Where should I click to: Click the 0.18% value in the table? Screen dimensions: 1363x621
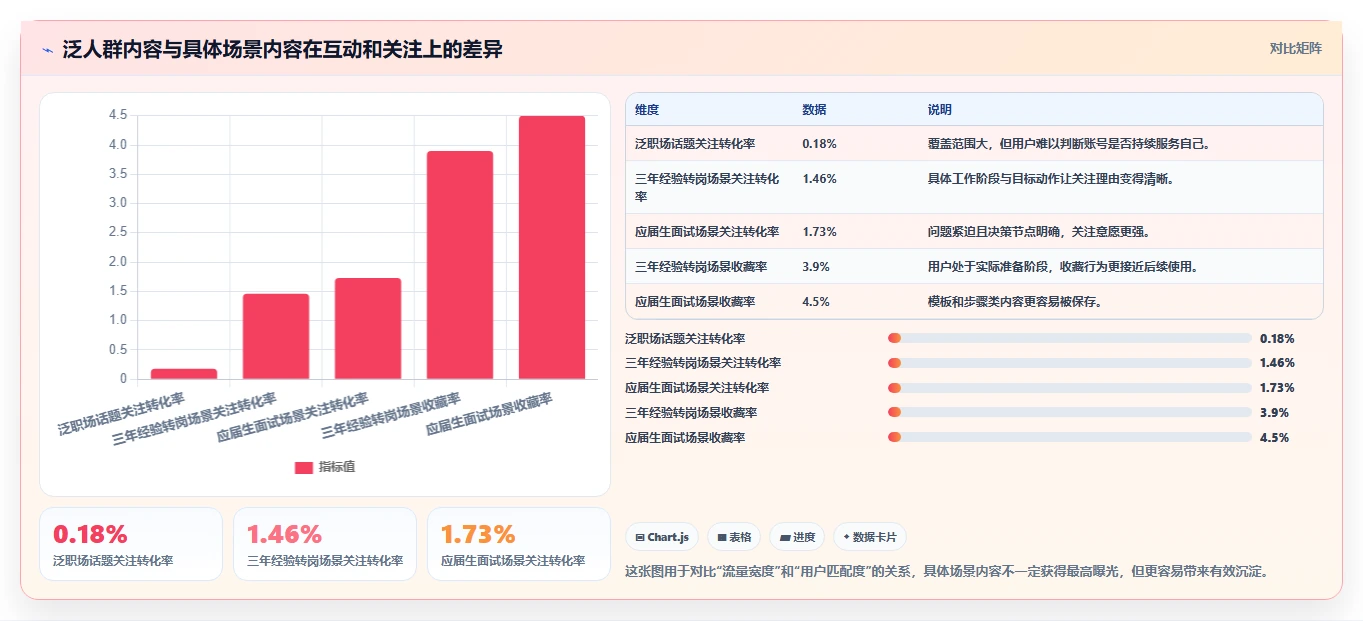pyautogui.click(x=819, y=144)
